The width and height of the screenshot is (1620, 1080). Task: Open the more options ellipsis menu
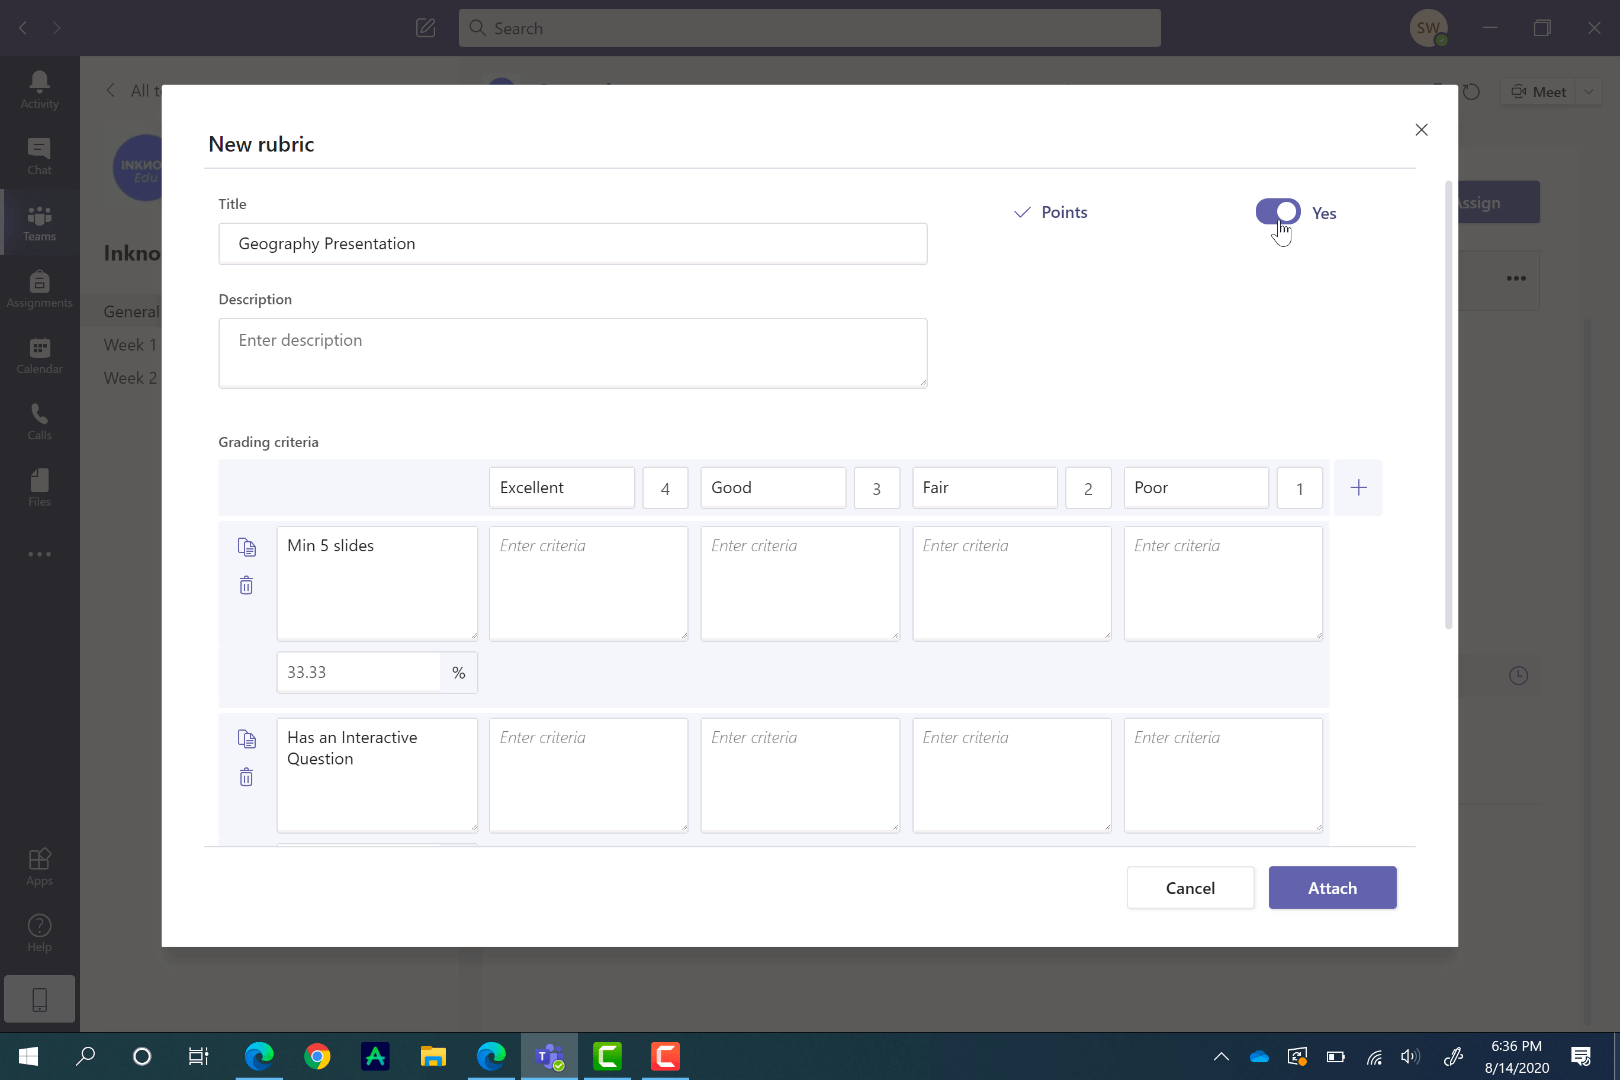[1516, 278]
